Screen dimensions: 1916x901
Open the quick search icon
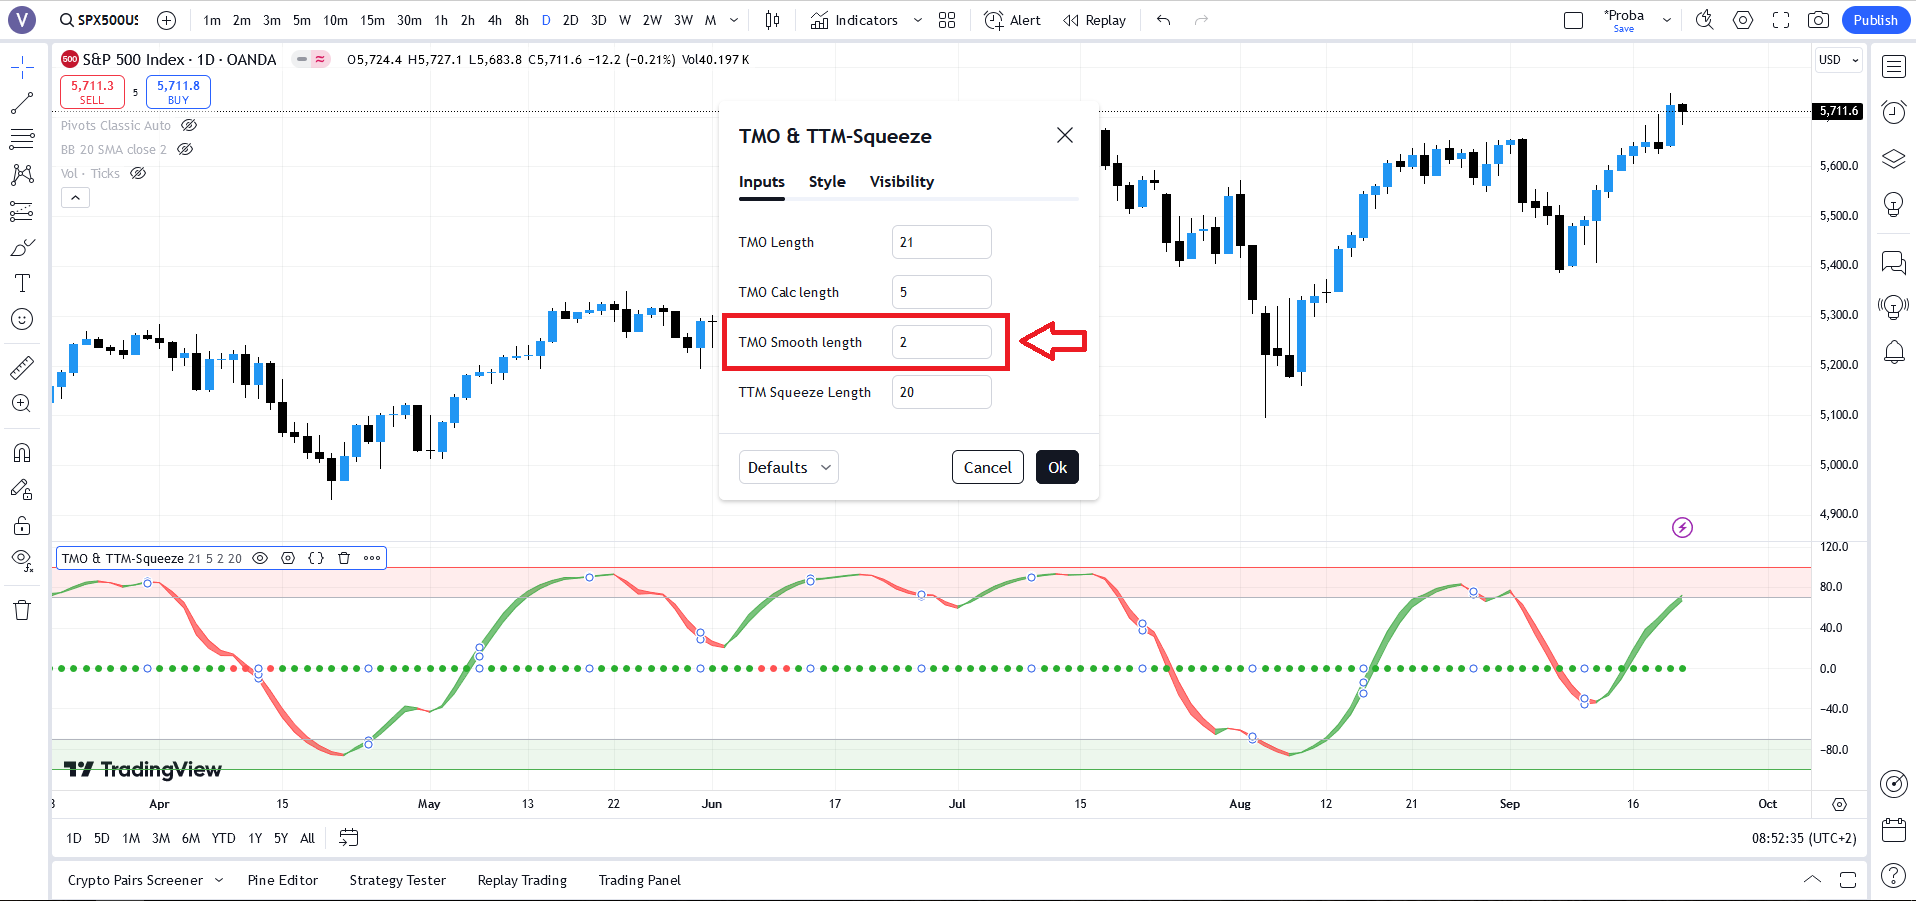(x=1705, y=20)
